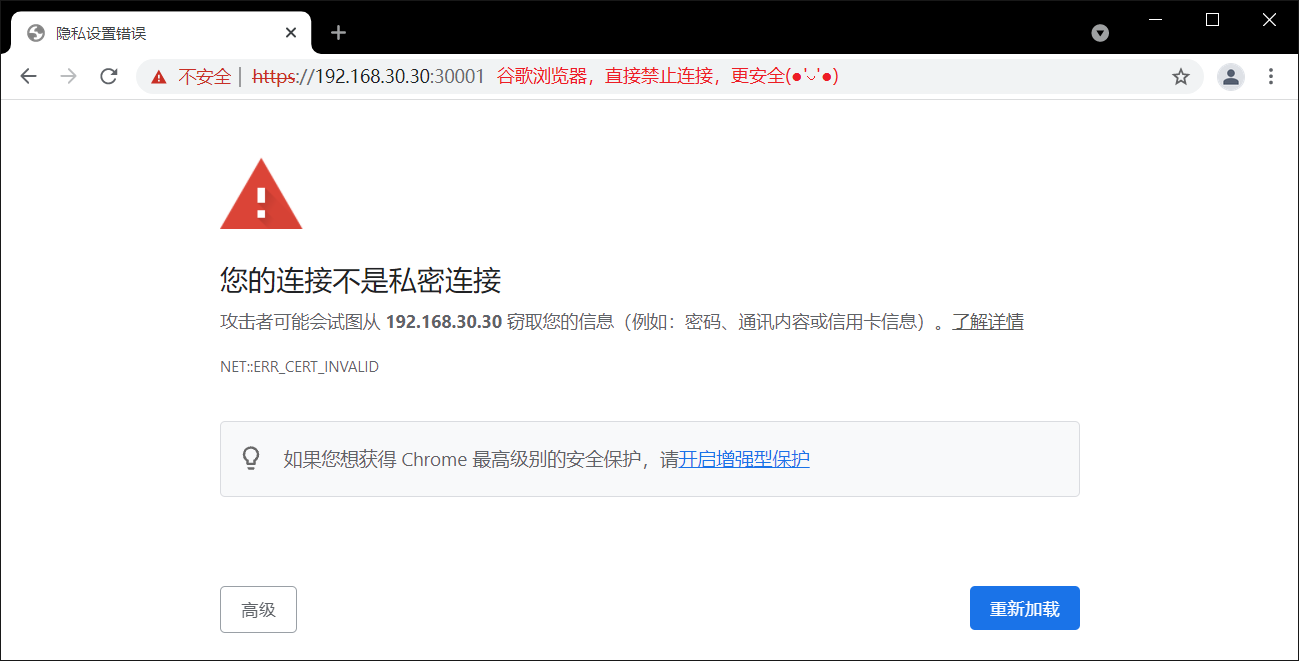Click the 高级 button

[258, 609]
